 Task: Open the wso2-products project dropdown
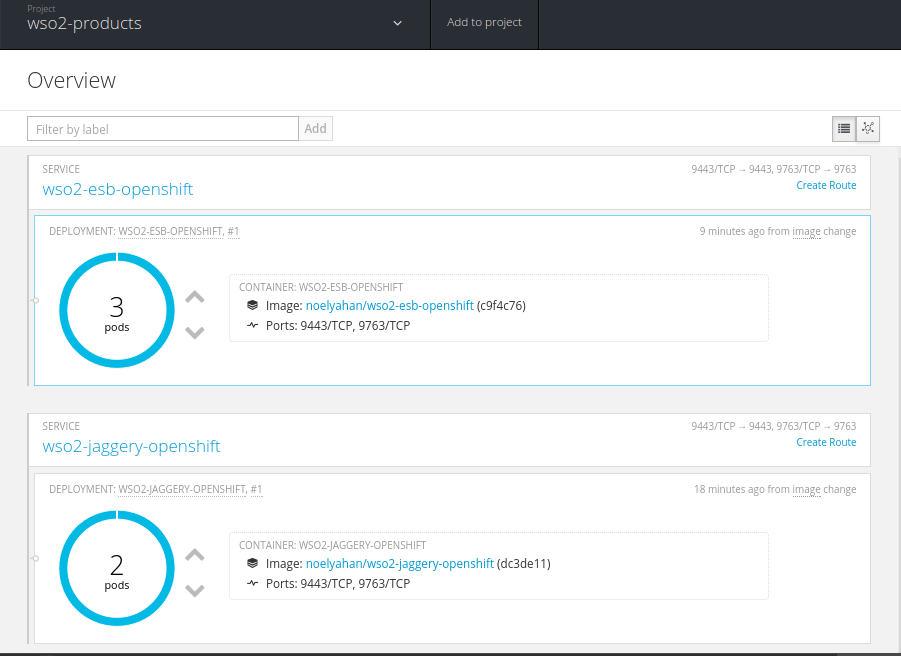[x=214, y=23]
